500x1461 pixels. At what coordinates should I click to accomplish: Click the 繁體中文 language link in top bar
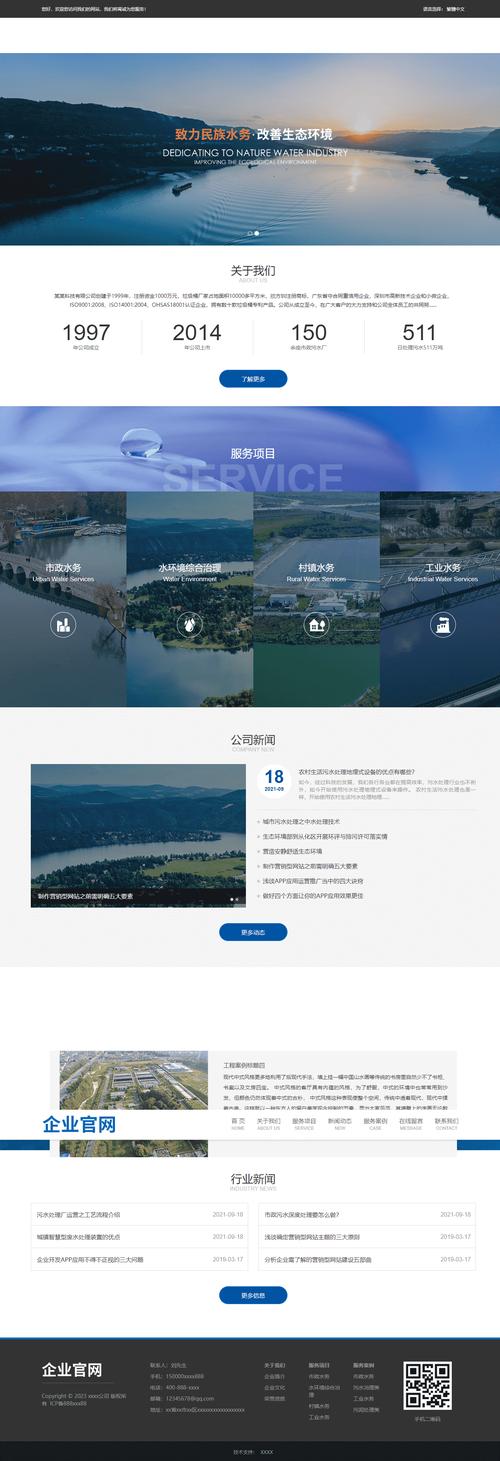(453, 8)
